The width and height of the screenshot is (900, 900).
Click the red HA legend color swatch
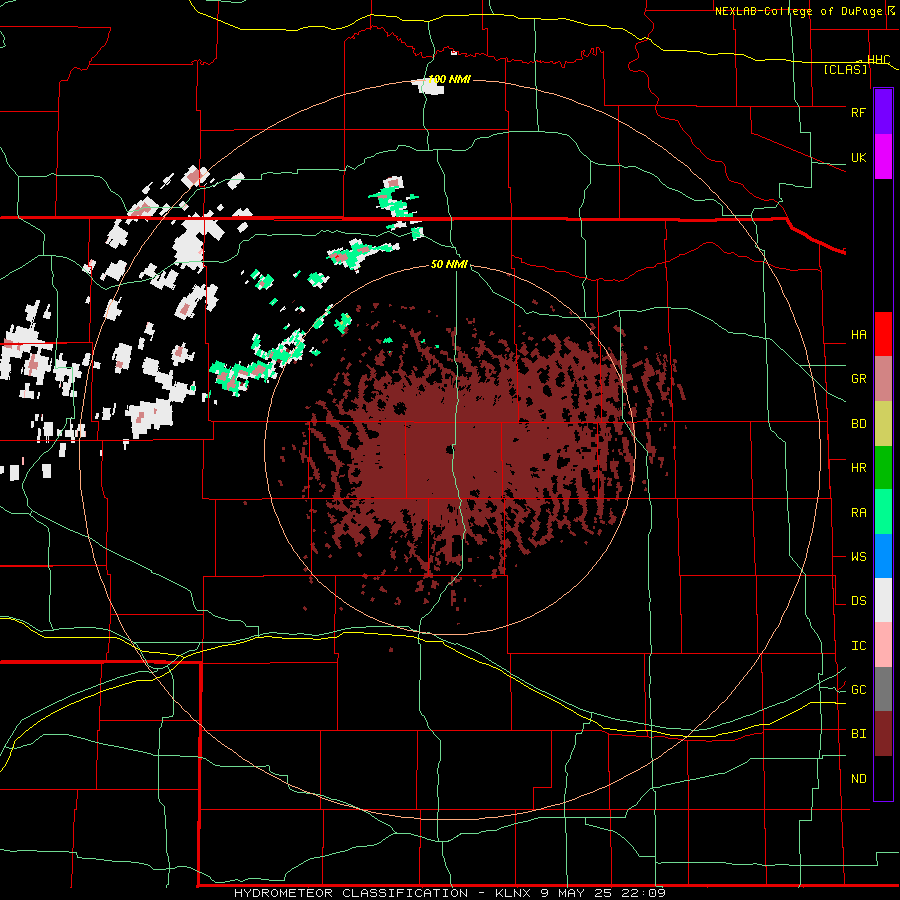click(883, 334)
